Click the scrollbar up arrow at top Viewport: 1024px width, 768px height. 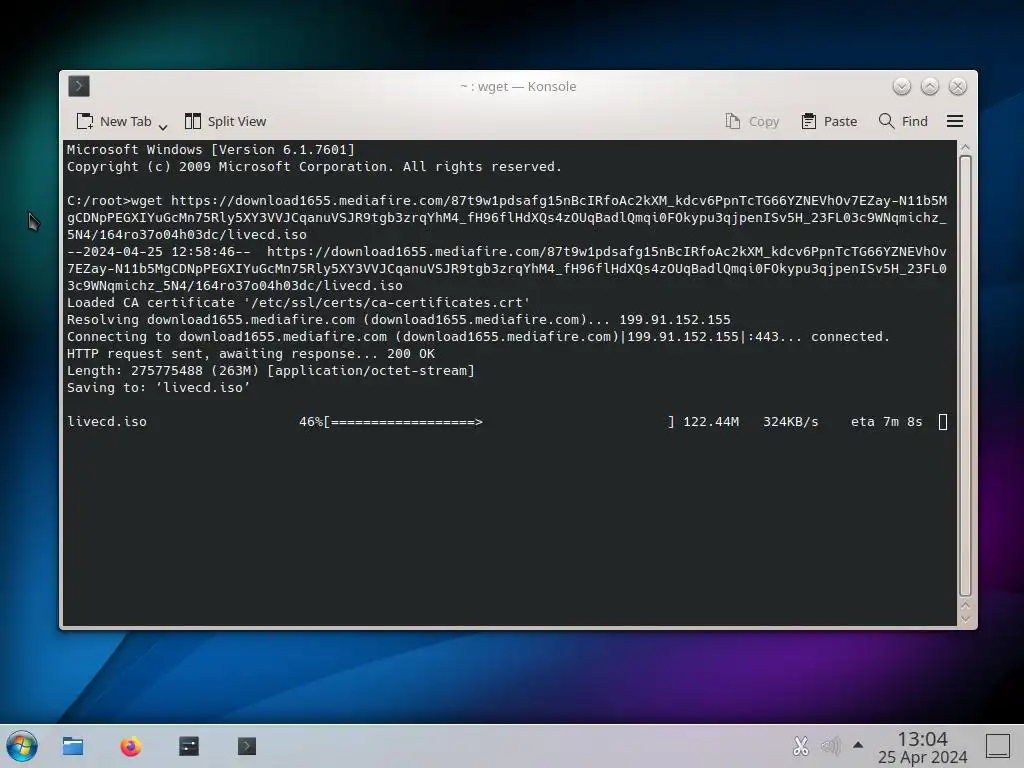(965, 148)
